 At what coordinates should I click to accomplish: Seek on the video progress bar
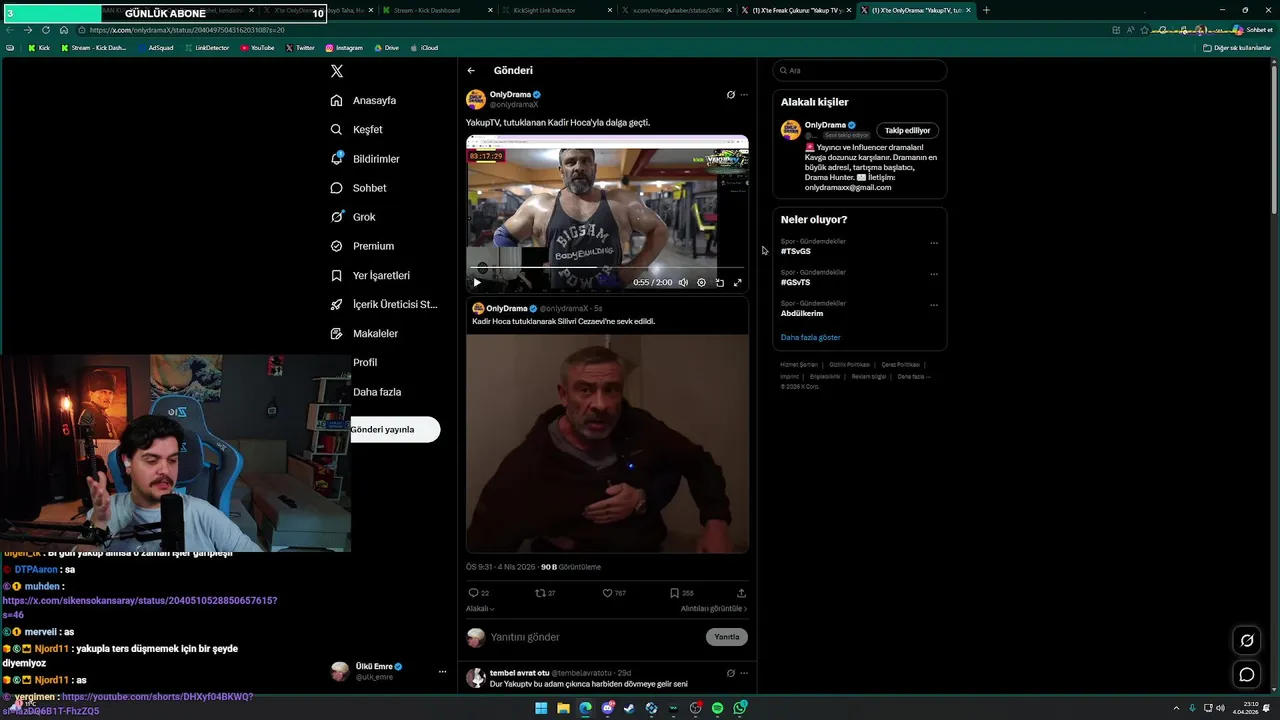point(607,268)
